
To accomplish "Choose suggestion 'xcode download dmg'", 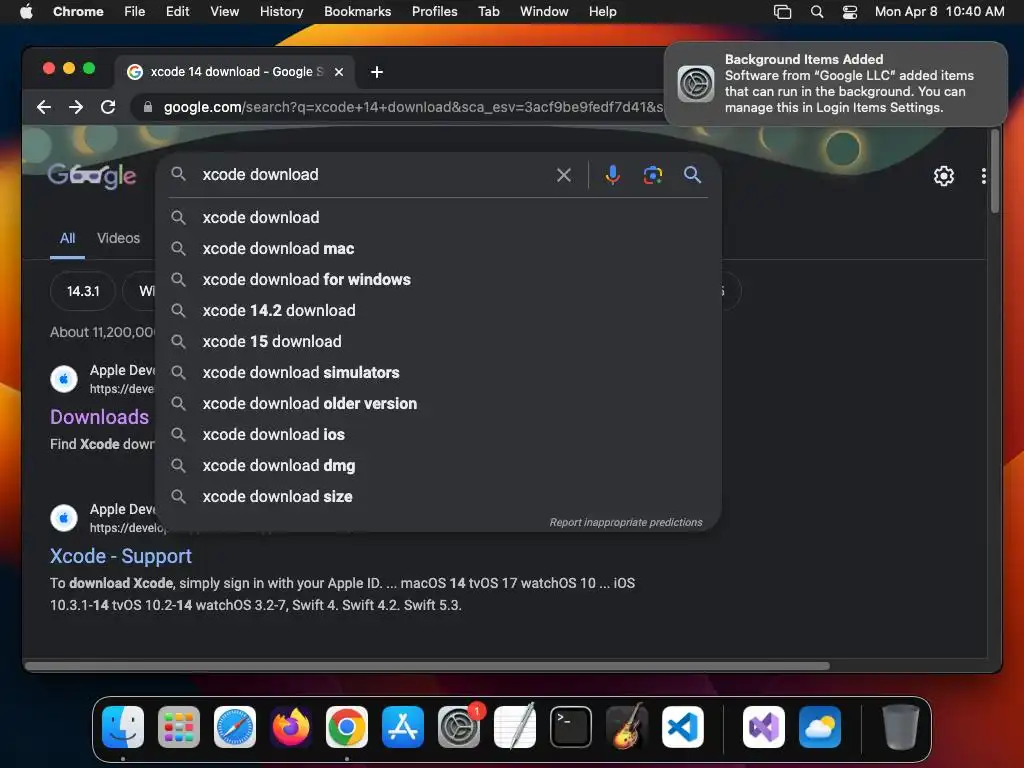I will [x=438, y=466].
